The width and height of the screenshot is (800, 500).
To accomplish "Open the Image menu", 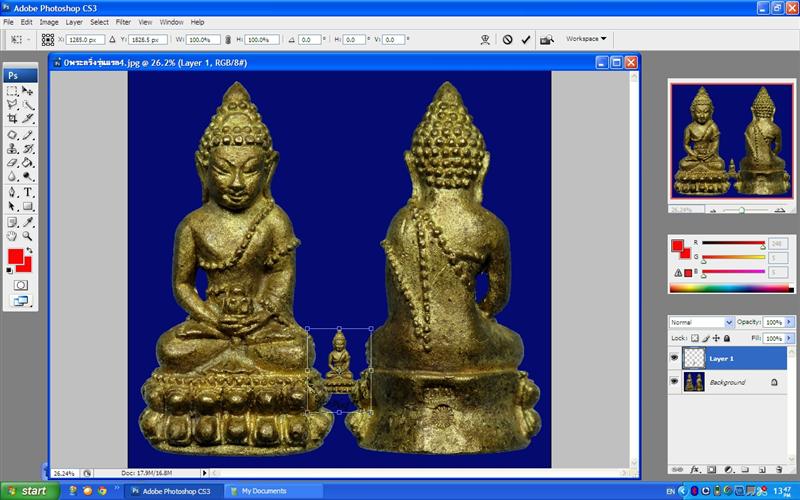I will coord(49,21).
